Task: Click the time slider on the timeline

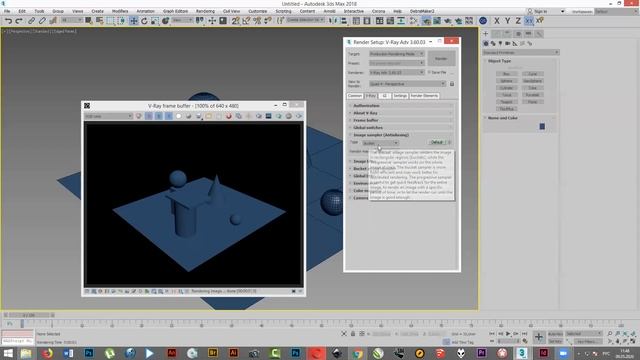Action: [x=29, y=315]
